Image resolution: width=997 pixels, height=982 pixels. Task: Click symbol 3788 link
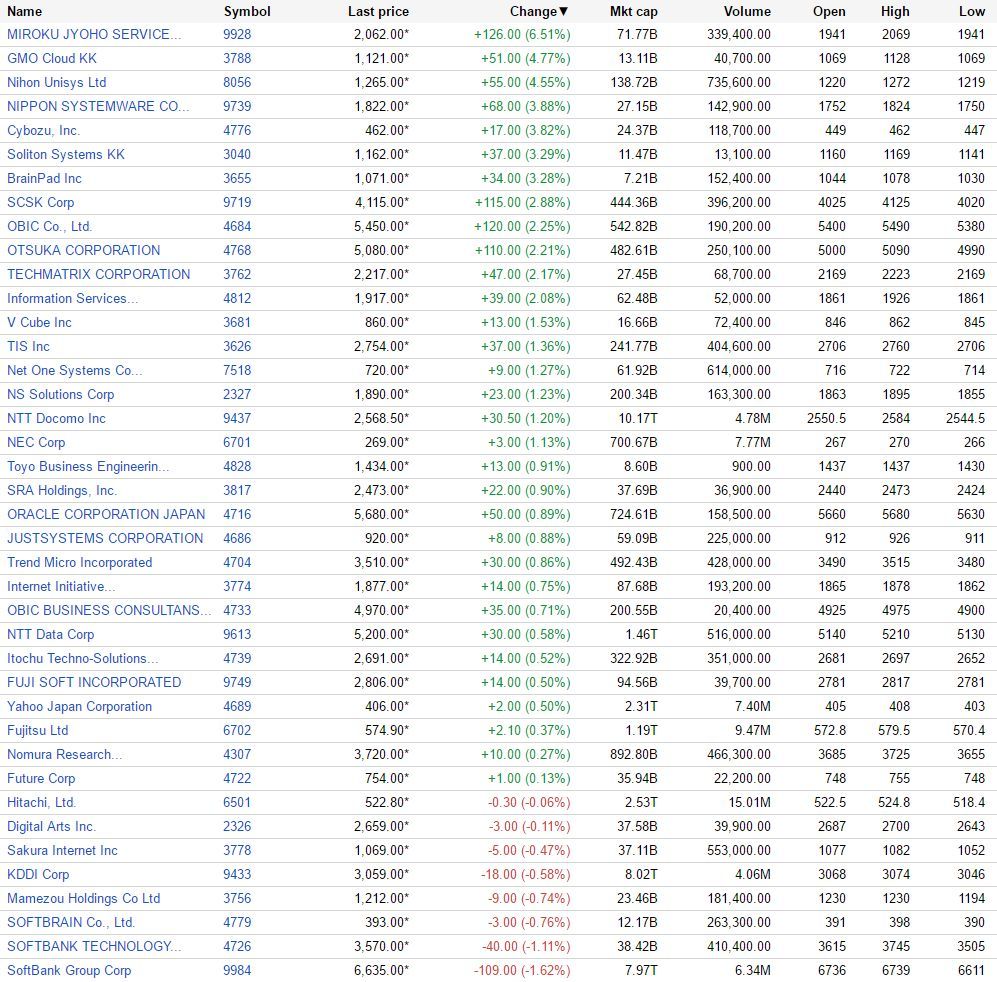(237, 59)
